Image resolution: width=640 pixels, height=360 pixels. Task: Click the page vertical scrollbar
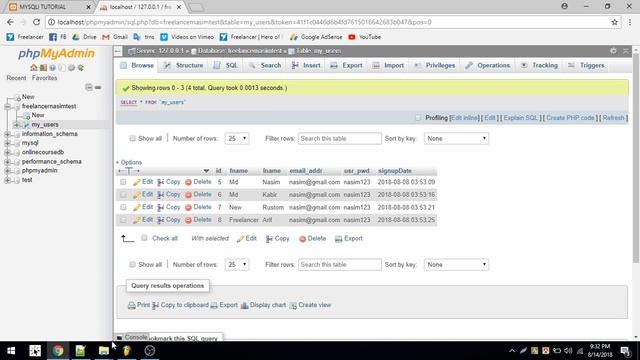pos(636,159)
